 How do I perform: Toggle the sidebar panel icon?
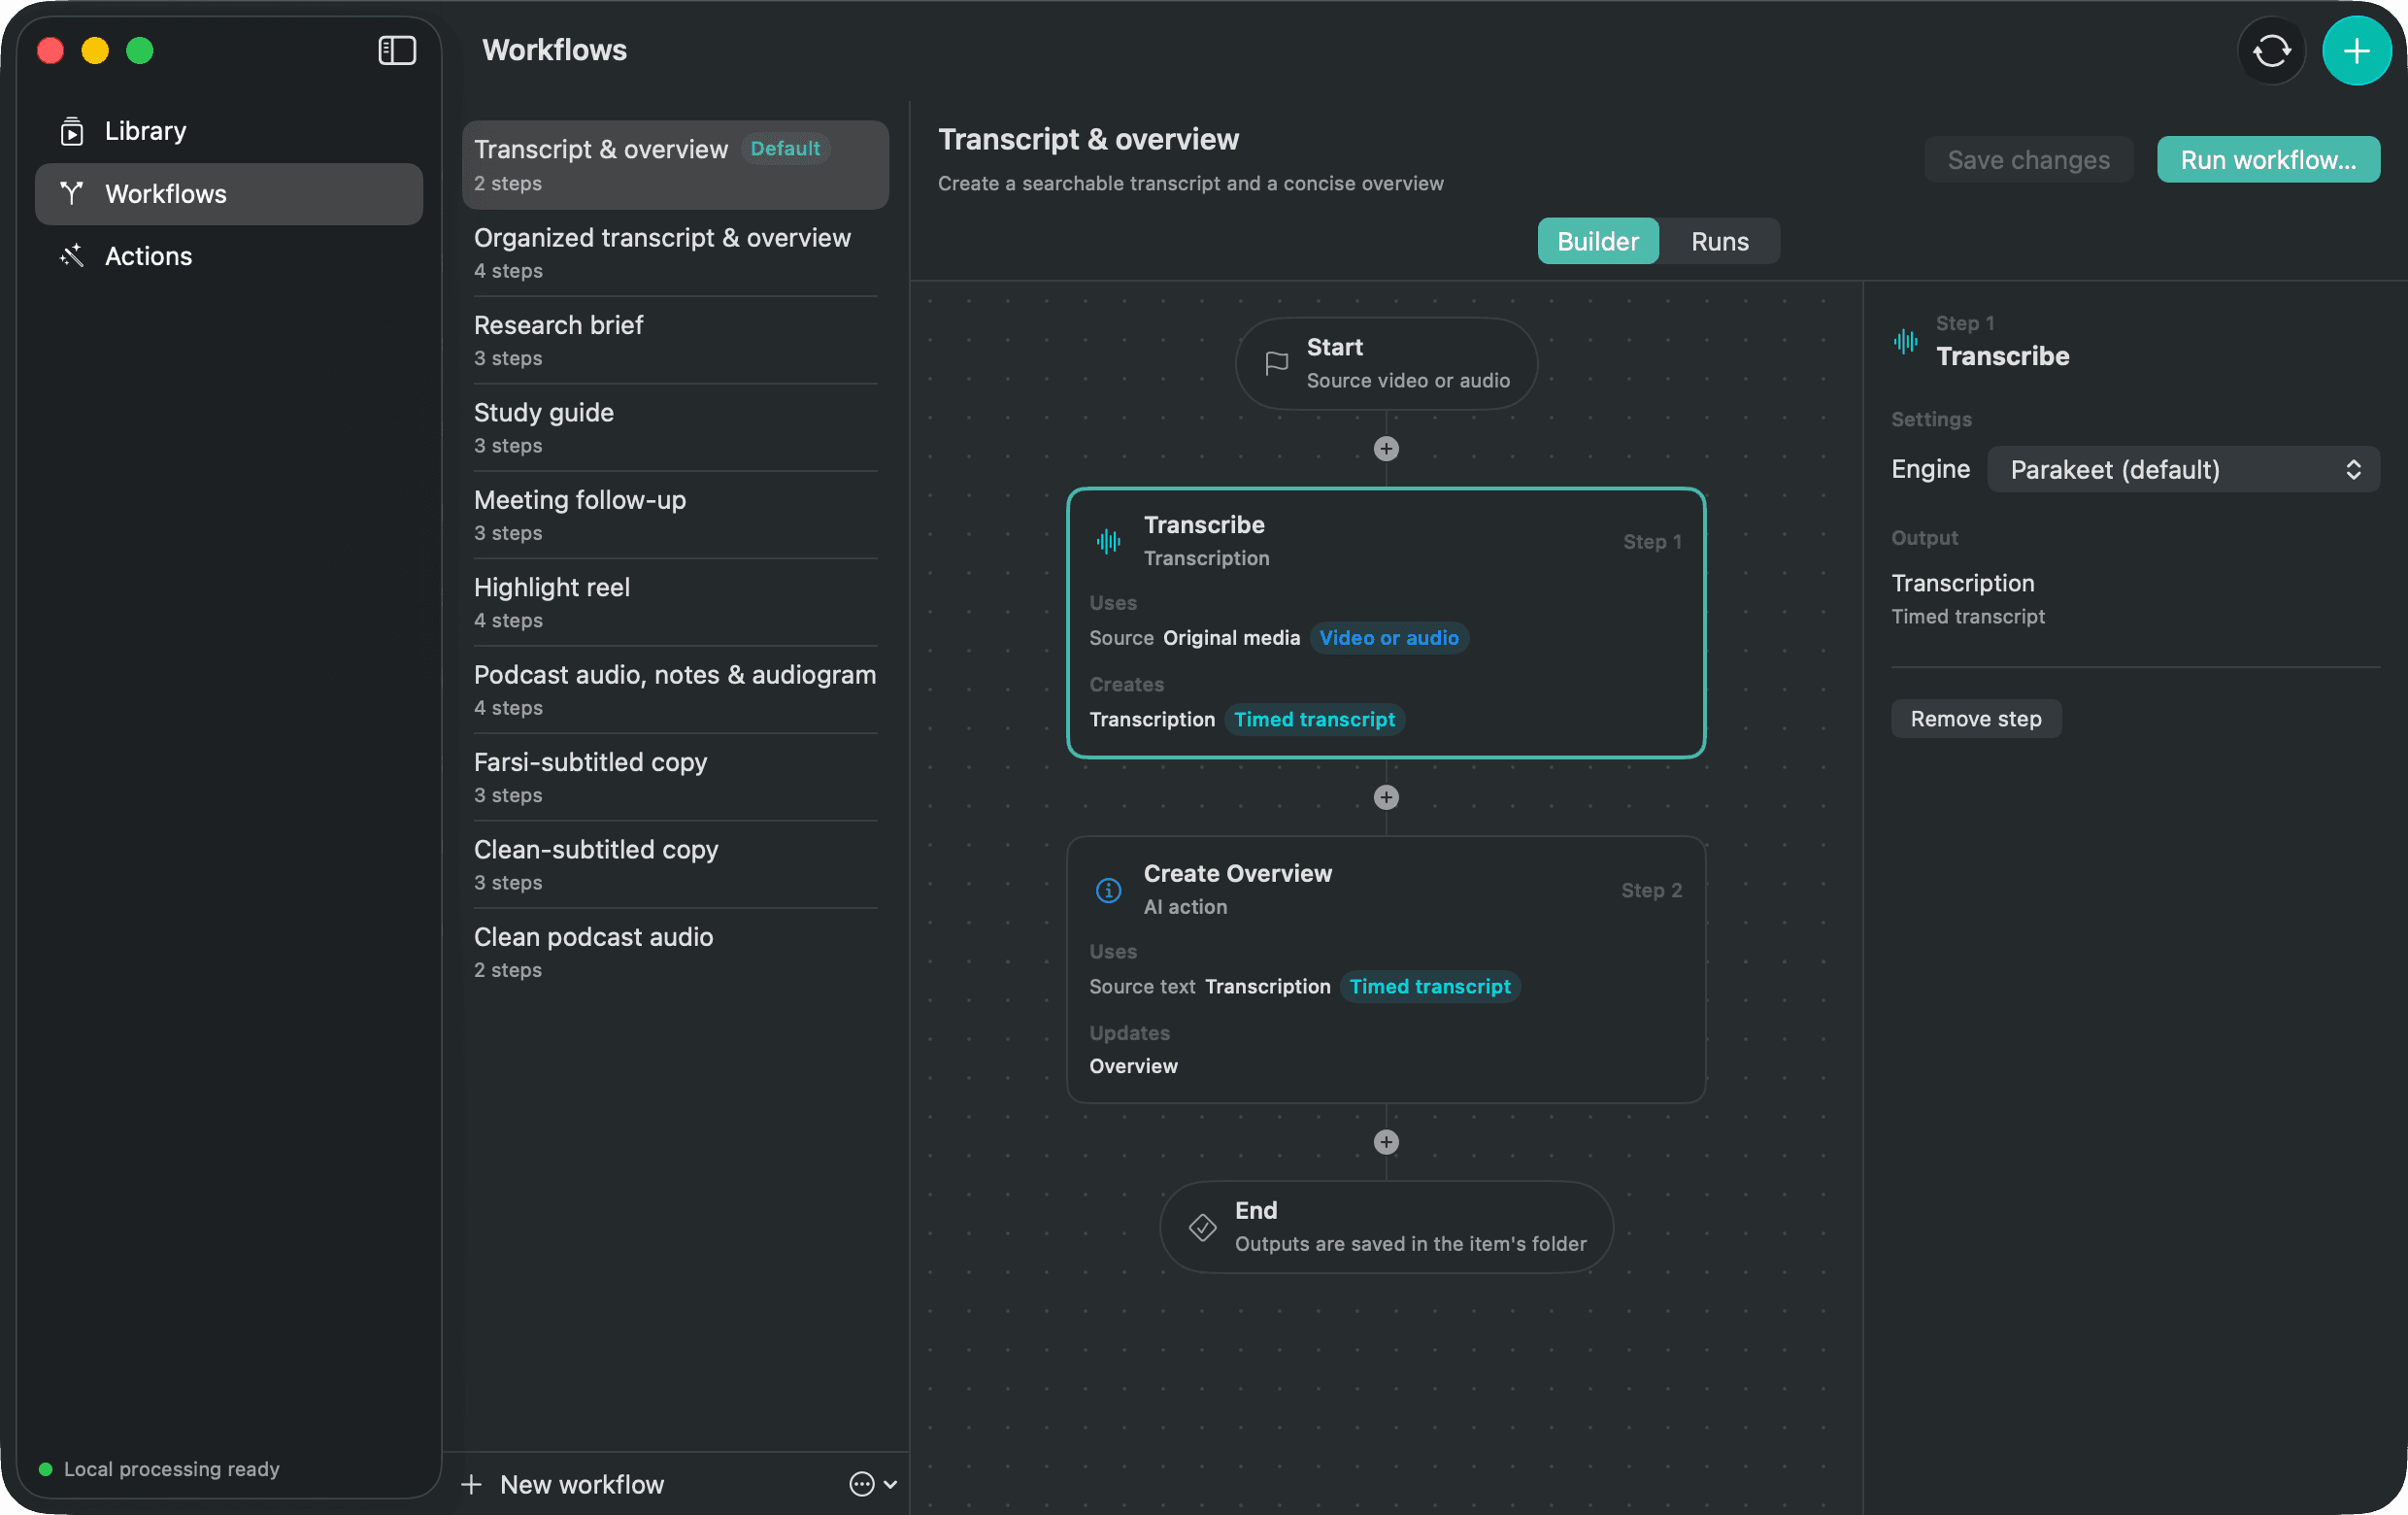tap(397, 50)
